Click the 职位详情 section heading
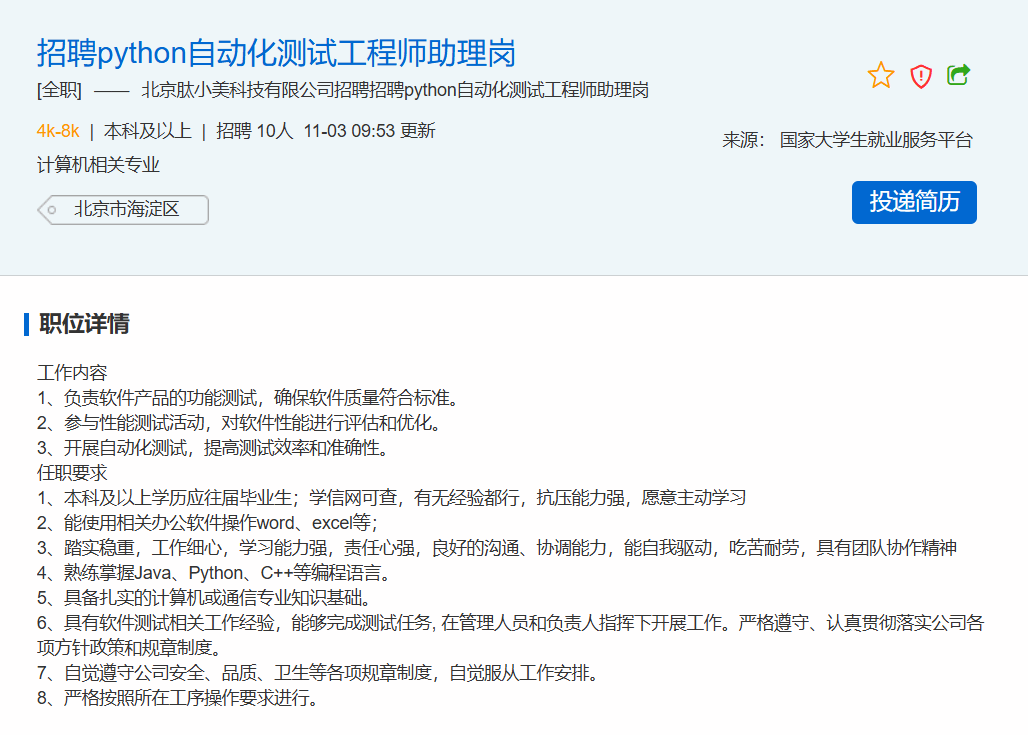This screenshot has height=735, width=1028. (x=84, y=324)
